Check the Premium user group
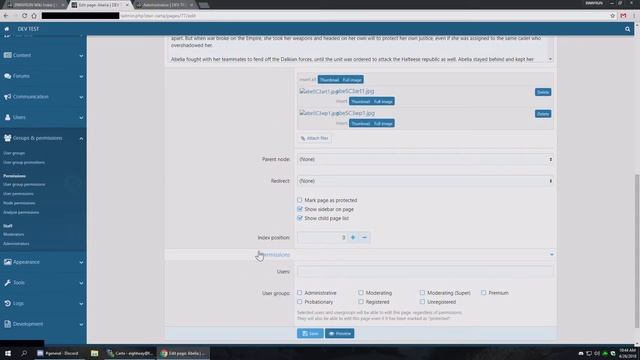The width and height of the screenshot is (640, 360). 483,293
